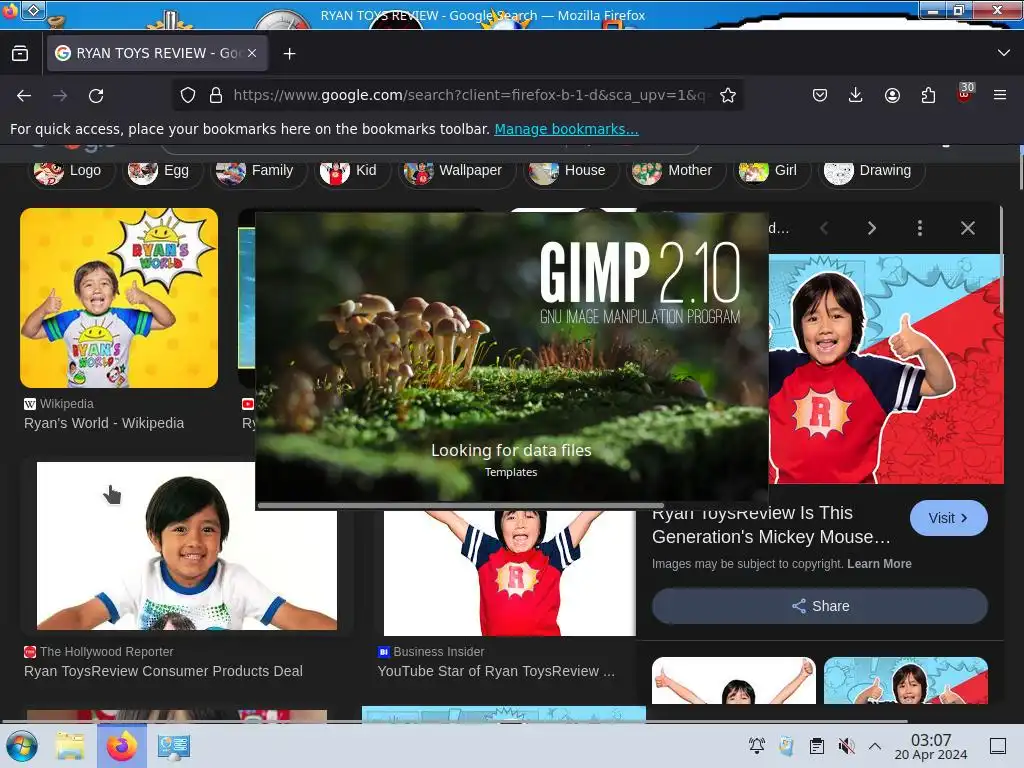Select the House filter chip

point(570,170)
